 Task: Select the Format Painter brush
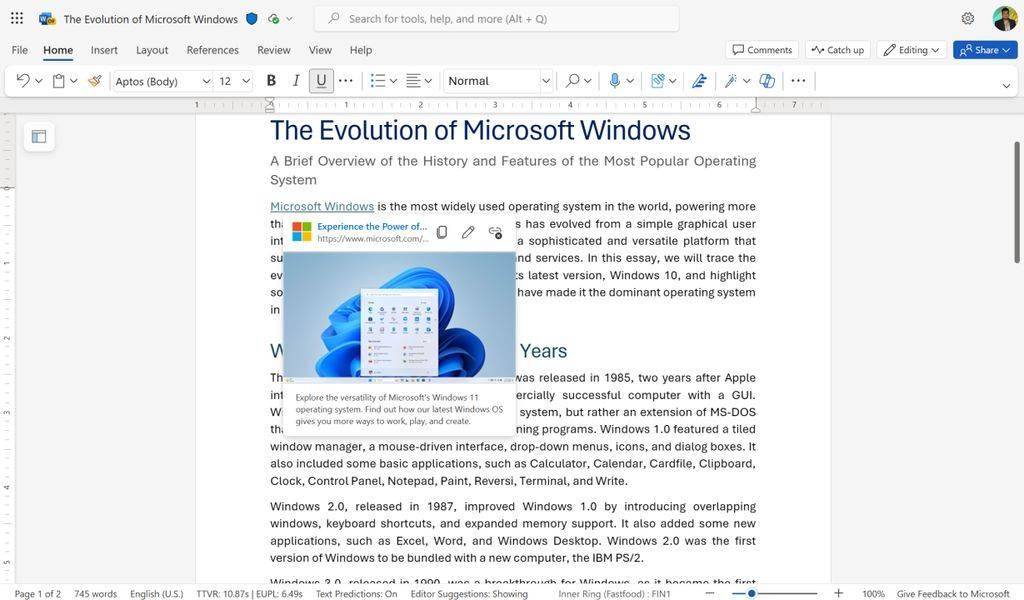[95, 81]
